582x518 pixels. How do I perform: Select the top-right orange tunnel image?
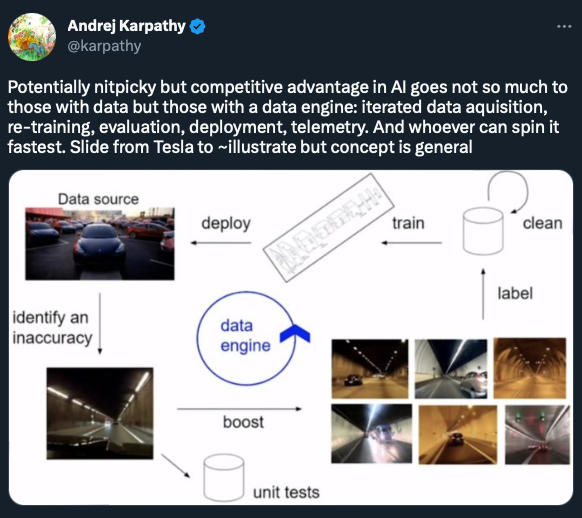pyautogui.click(x=530, y=368)
